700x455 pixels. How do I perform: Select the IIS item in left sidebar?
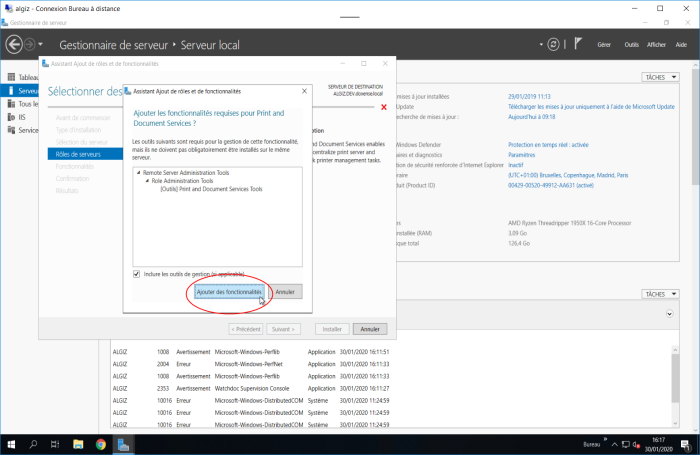[x=22, y=117]
